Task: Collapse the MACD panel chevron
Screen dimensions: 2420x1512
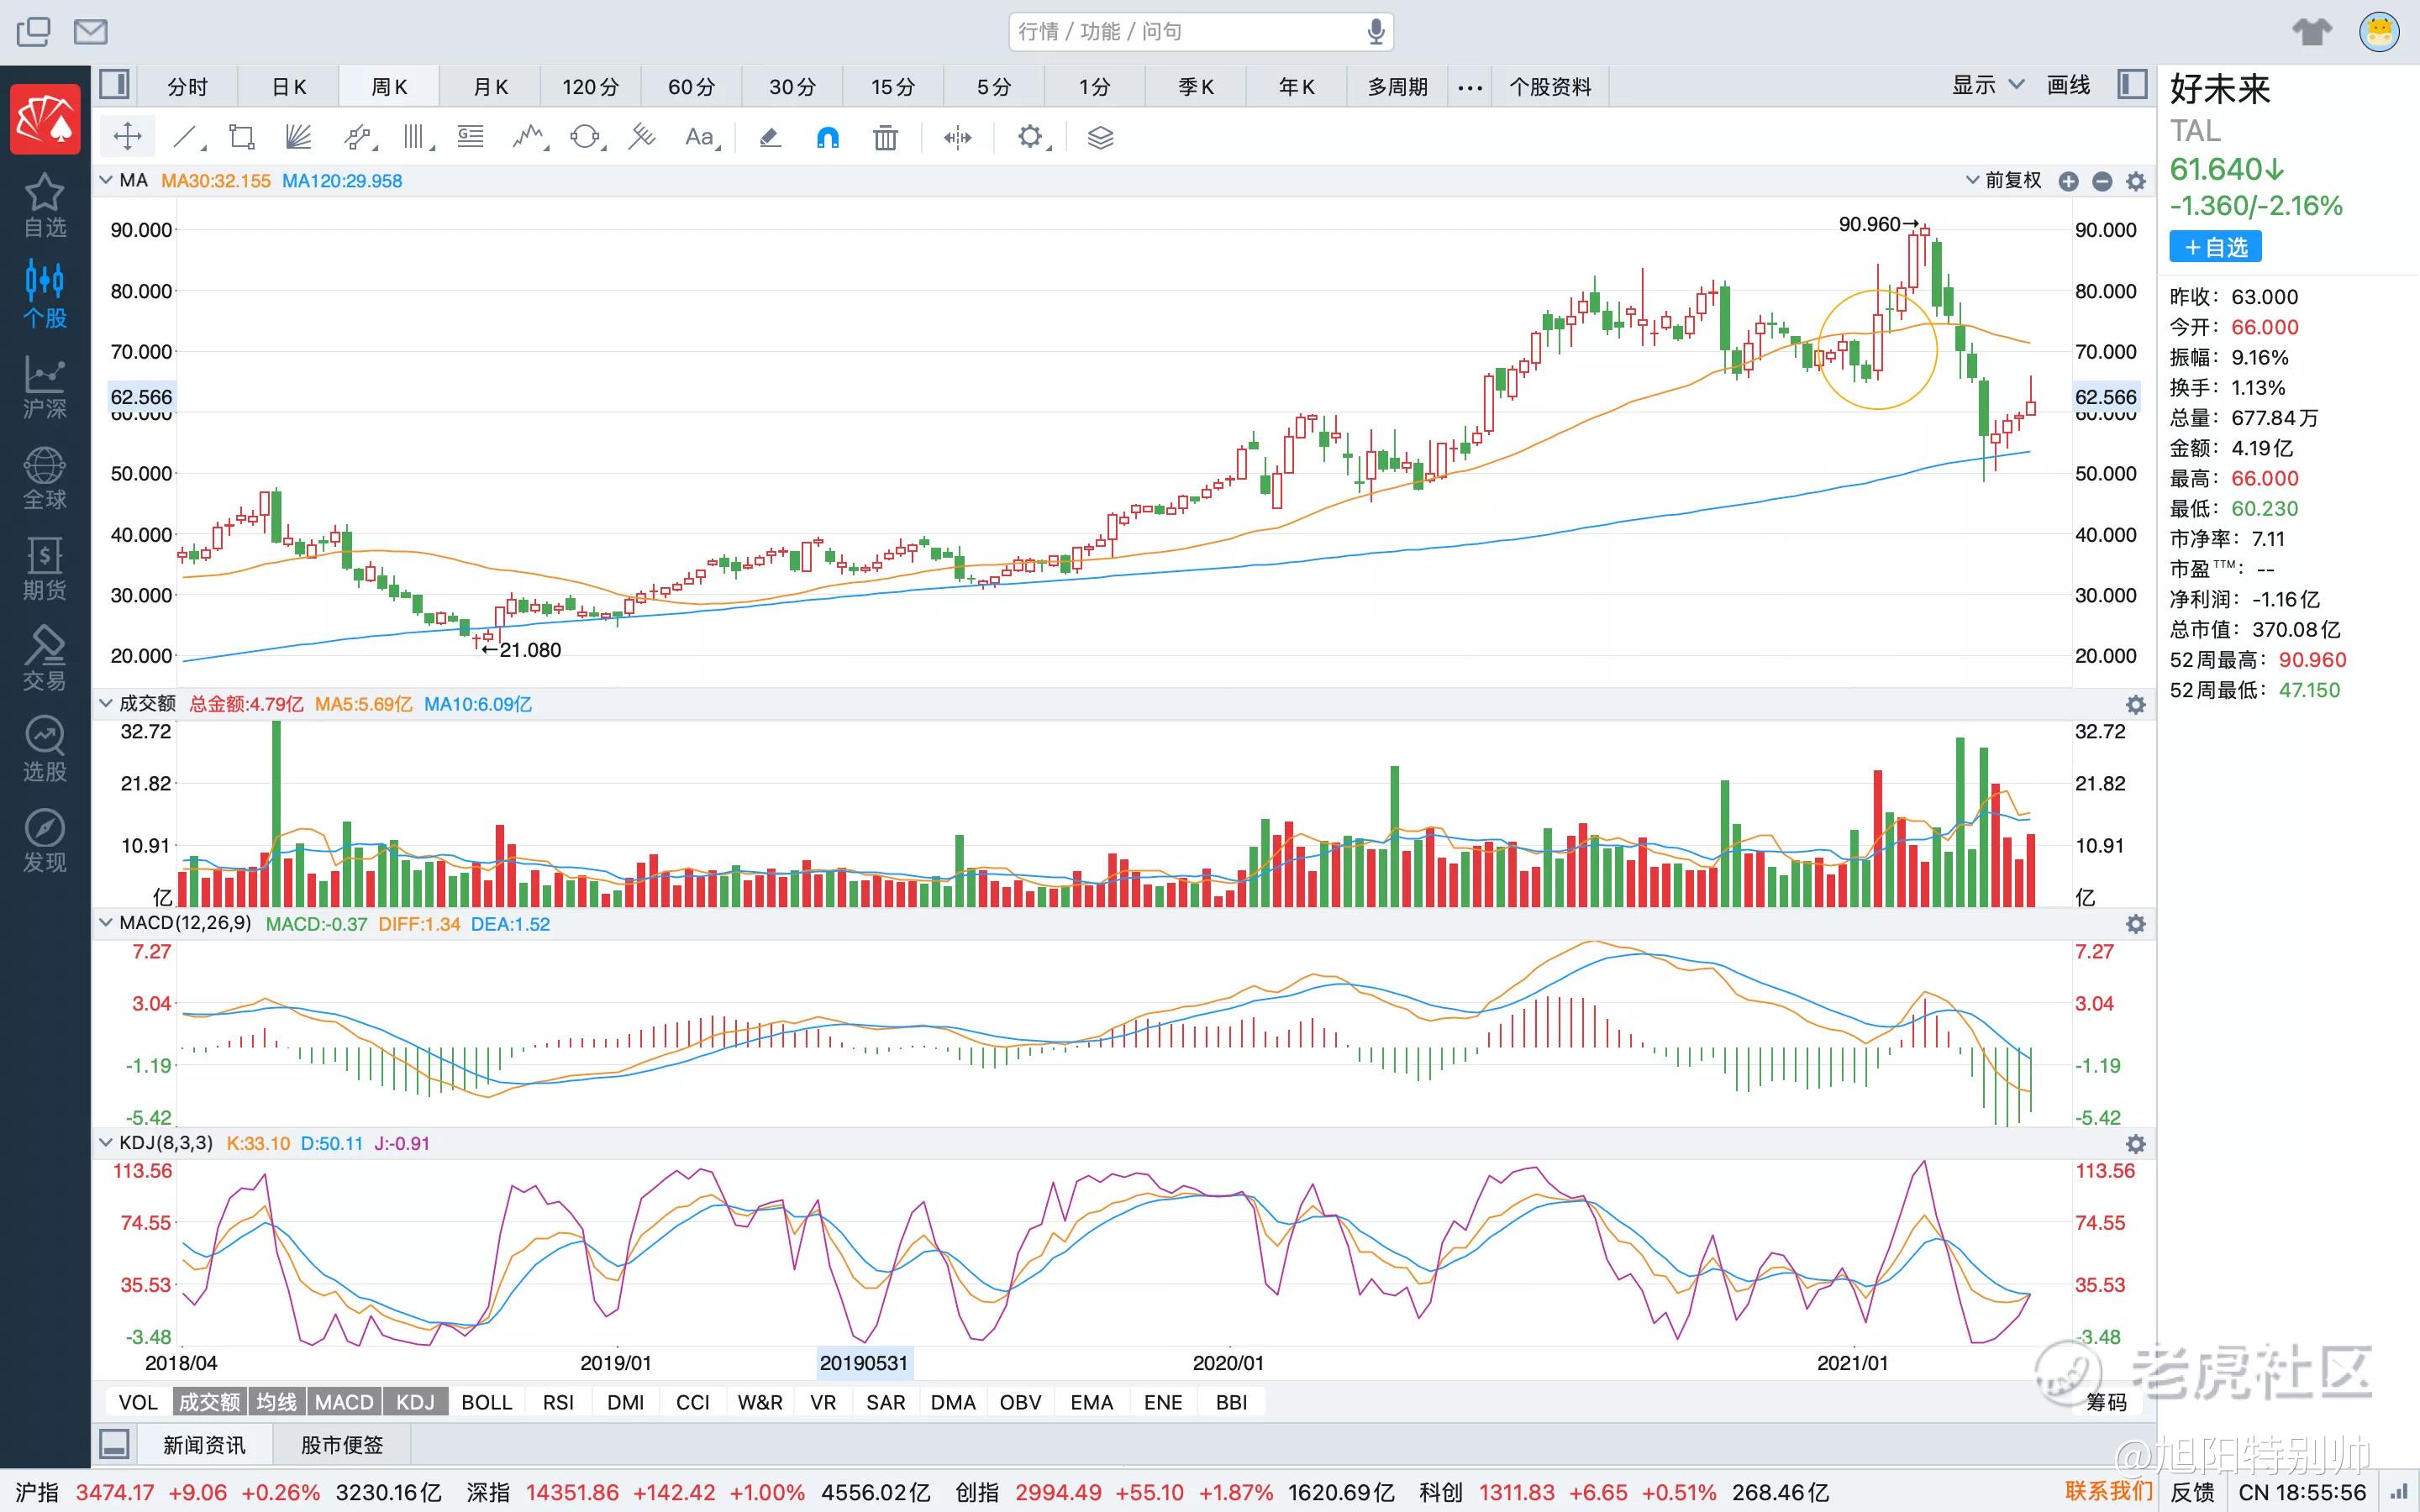Action: [106, 922]
